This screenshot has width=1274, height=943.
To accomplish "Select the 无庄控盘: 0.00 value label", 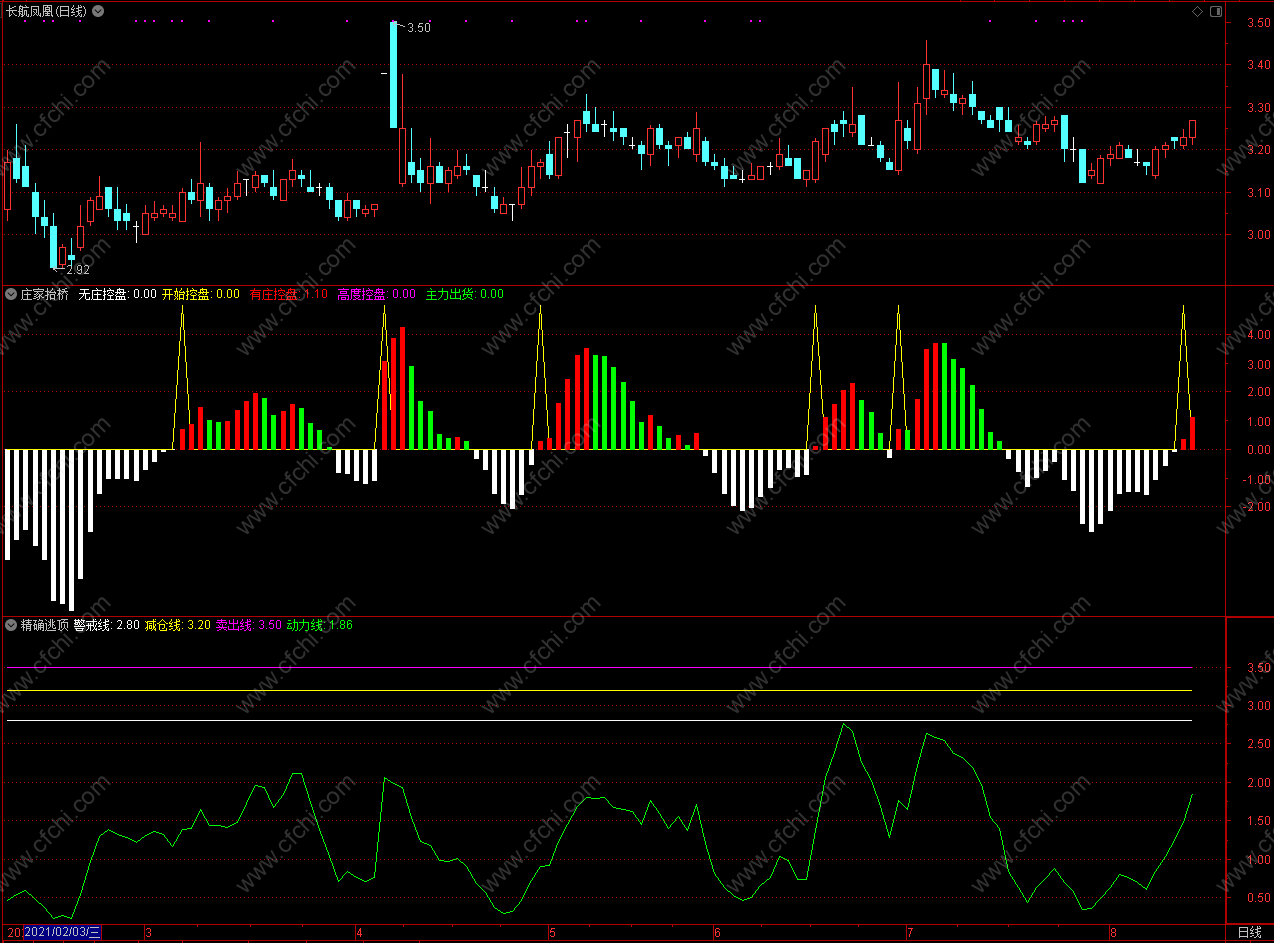I will click(117, 294).
